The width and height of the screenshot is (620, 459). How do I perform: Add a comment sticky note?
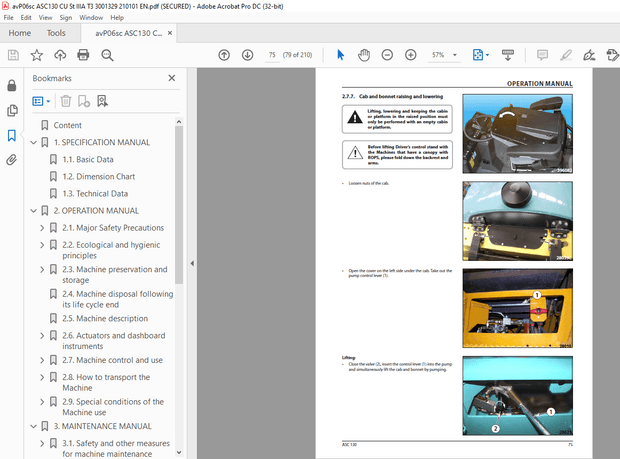click(542, 55)
